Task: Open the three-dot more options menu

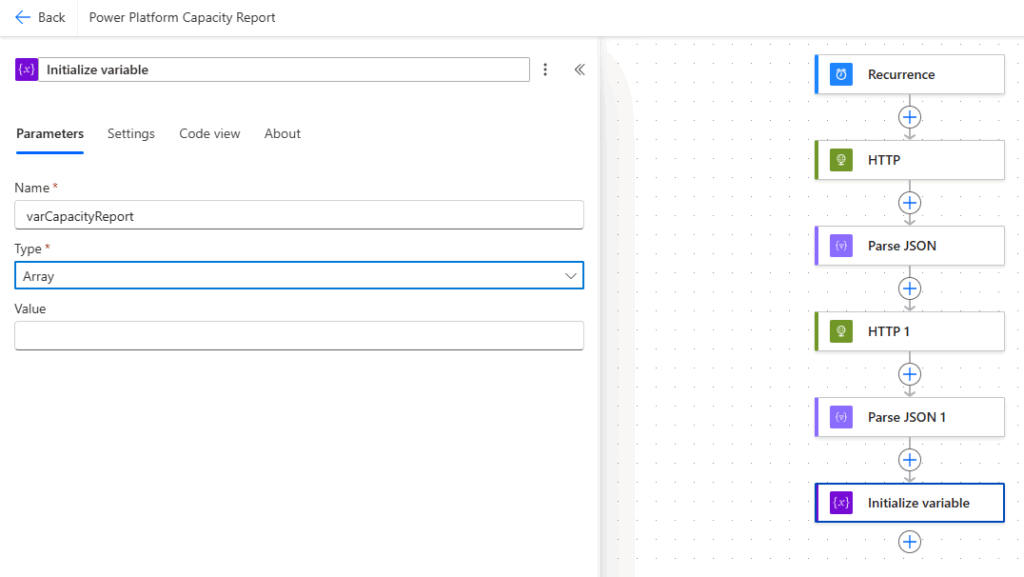Action: [x=545, y=69]
